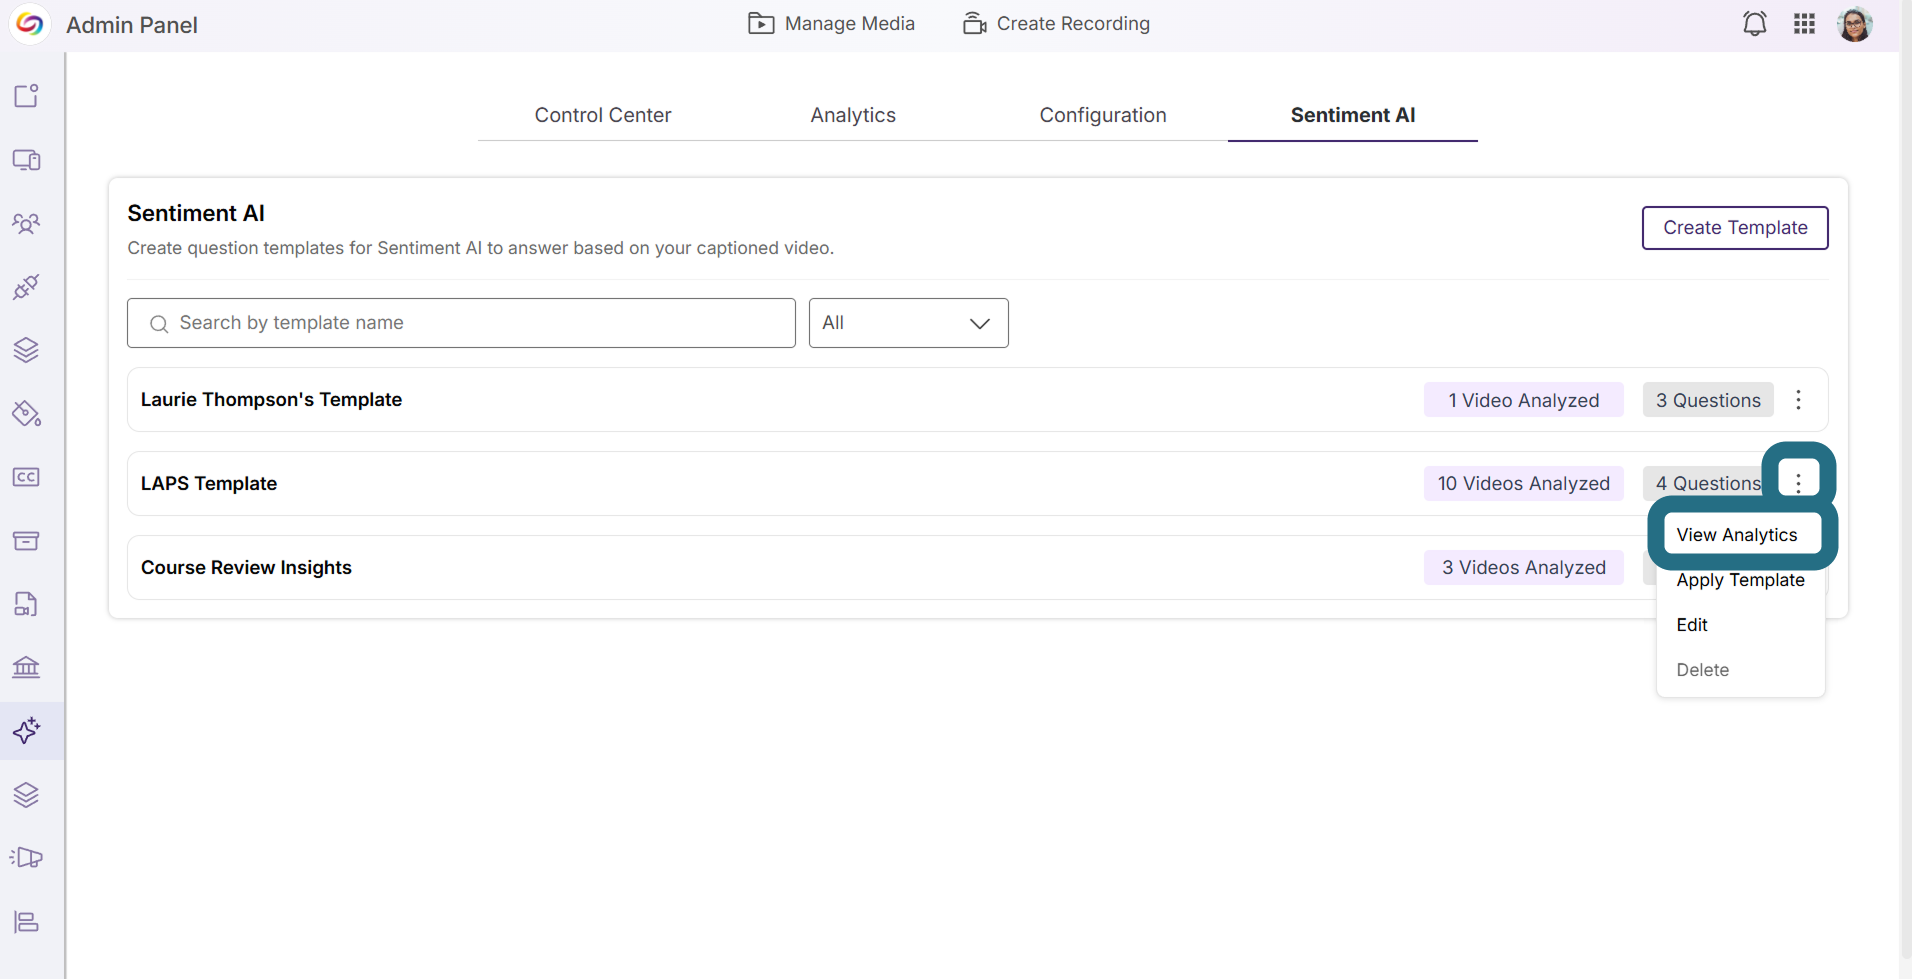Select the Course Review Insights row title
The image size is (1912, 979).
tap(246, 567)
